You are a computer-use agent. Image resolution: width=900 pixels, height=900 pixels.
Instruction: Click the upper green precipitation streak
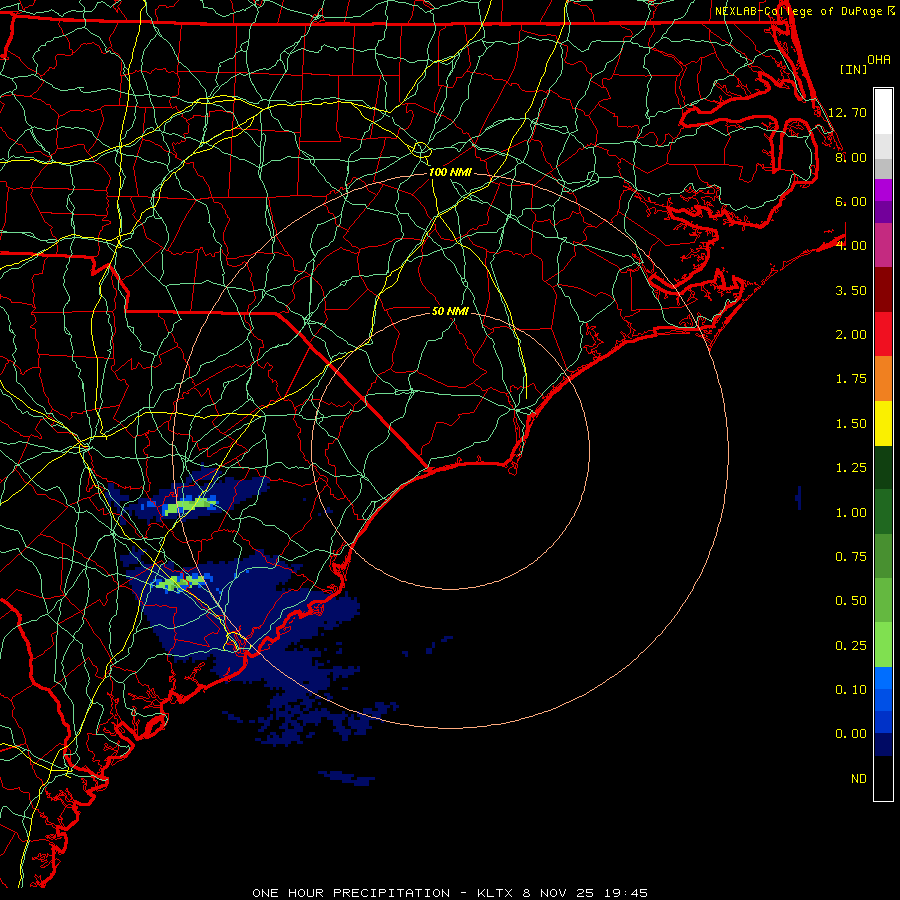189,506
